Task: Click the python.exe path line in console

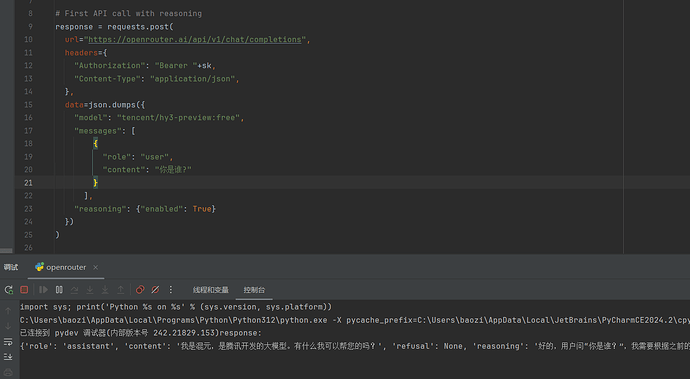Action: coord(355,320)
